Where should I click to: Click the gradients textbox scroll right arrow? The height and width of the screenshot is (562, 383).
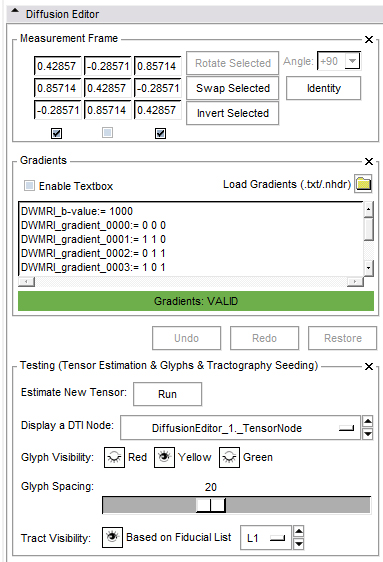(x=355, y=282)
